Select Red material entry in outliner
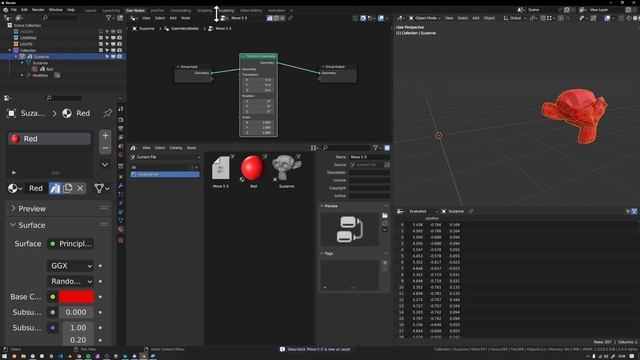This screenshot has width=640, height=360. tap(49, 69)
